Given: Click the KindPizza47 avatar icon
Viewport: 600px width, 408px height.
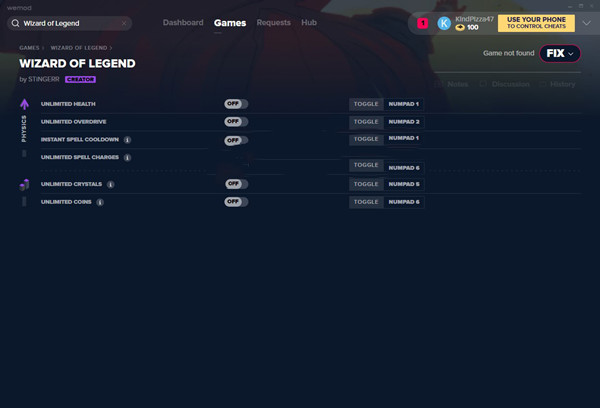Looking at the screenshot, I should 444,23.
